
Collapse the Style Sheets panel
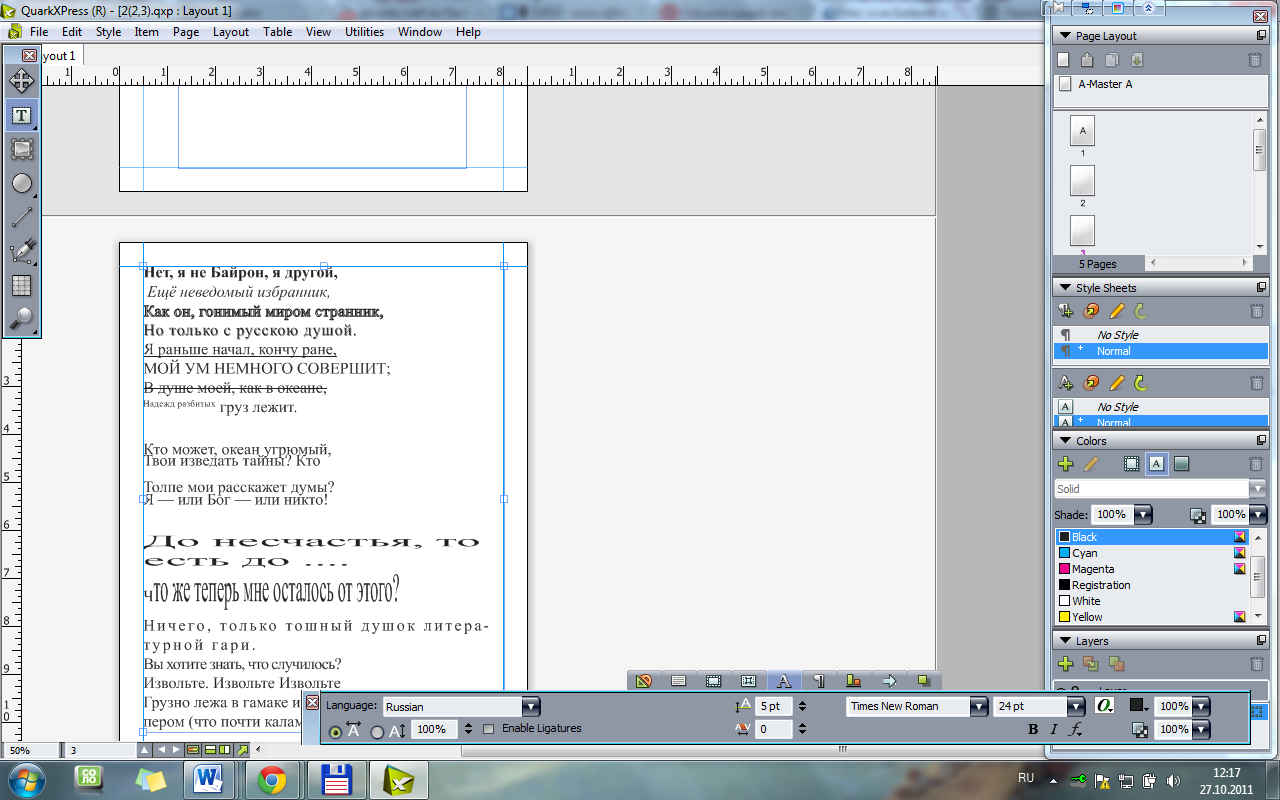point(1066,288)
